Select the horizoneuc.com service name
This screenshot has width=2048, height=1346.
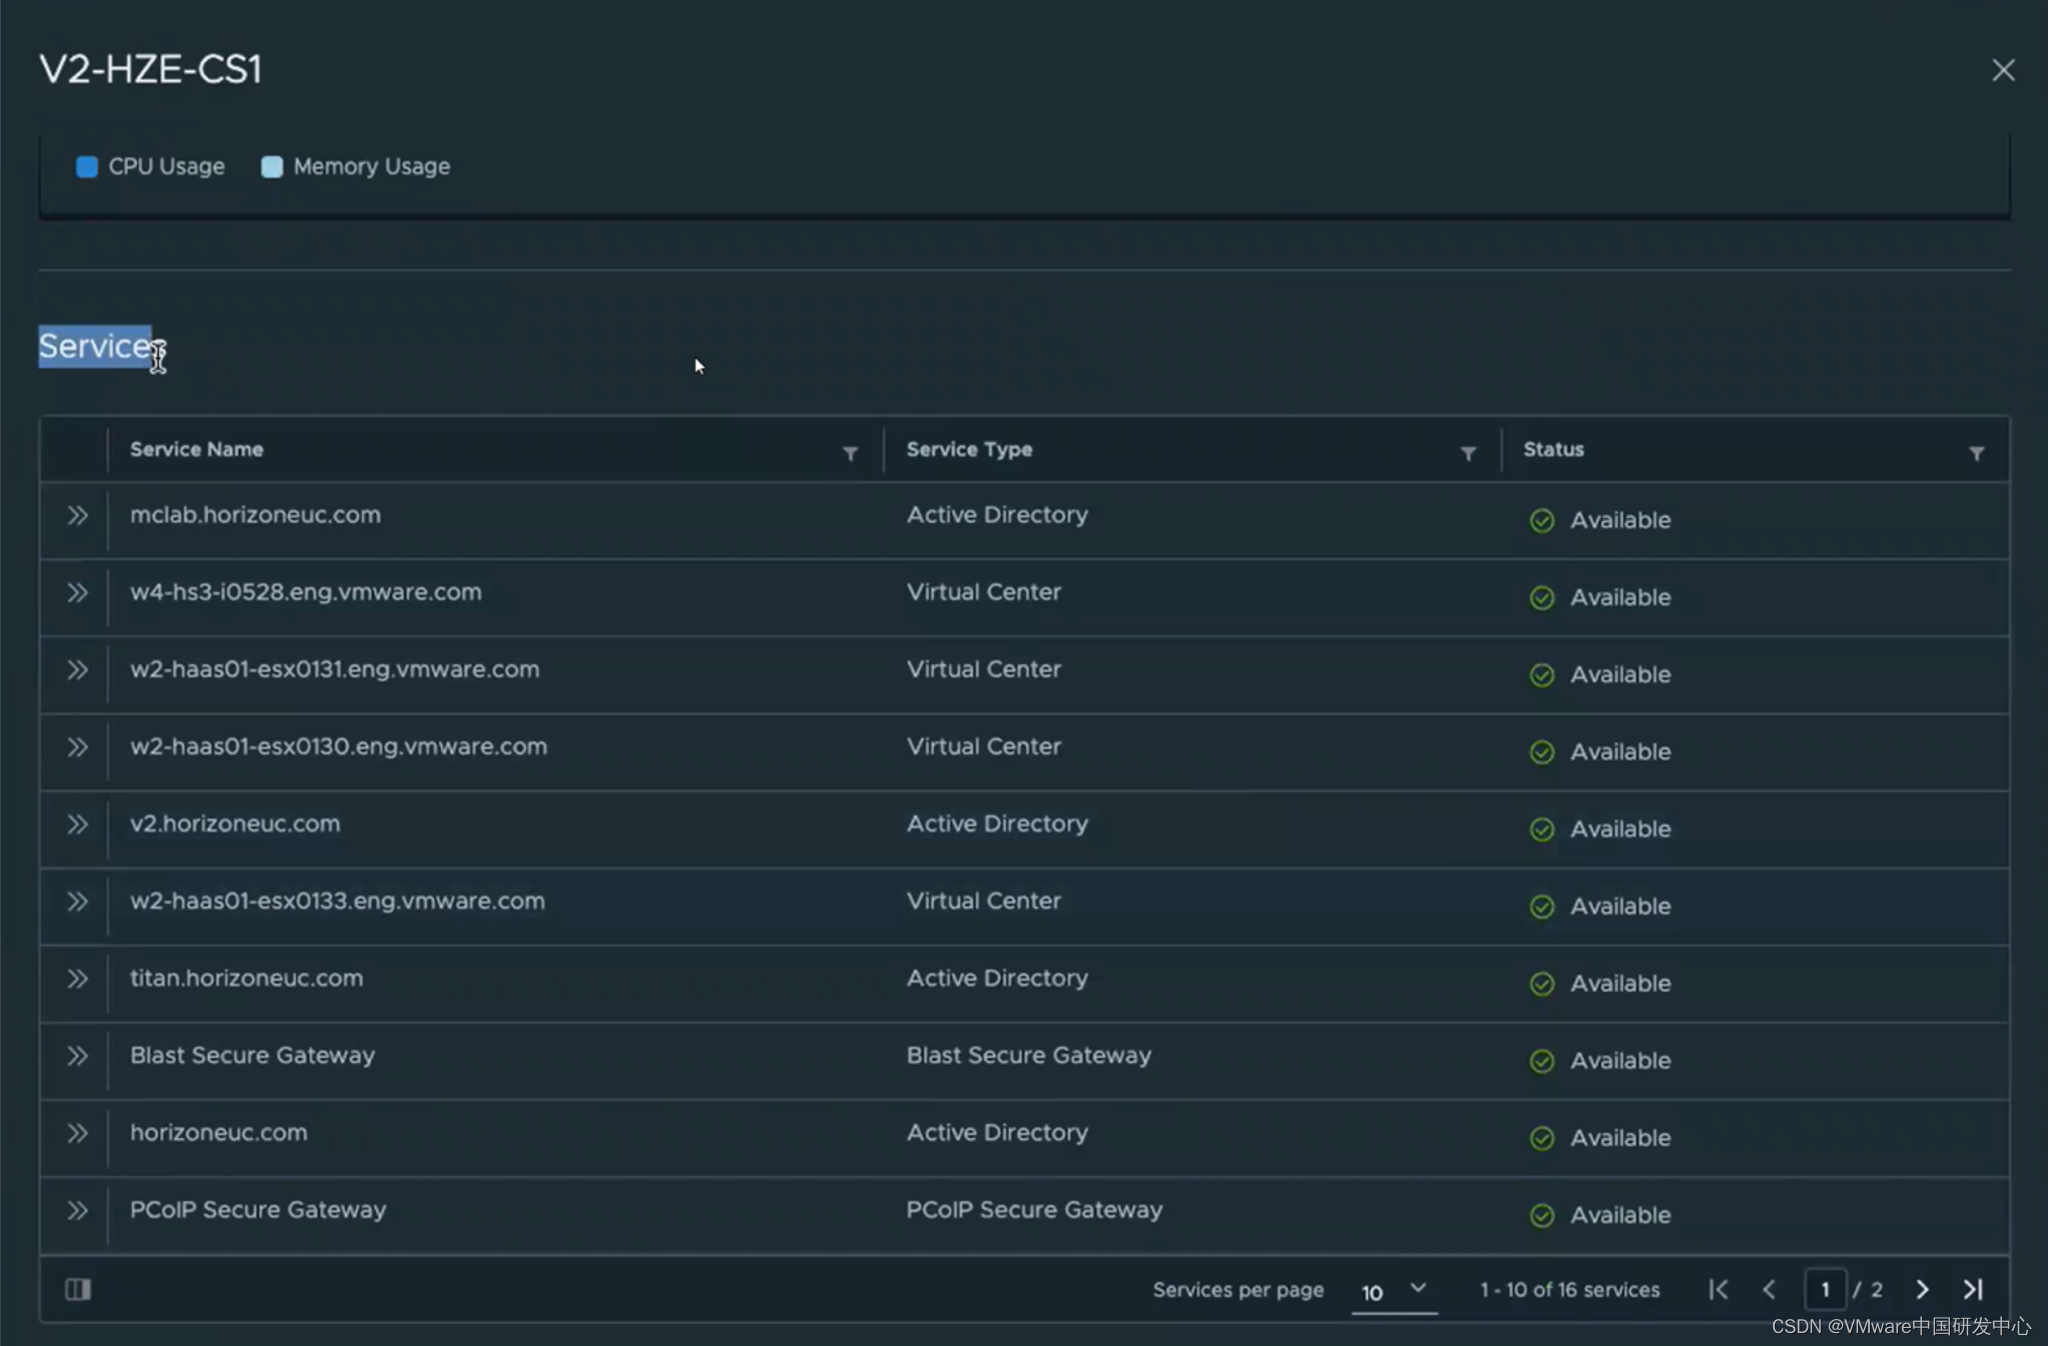coord(219,1133)
